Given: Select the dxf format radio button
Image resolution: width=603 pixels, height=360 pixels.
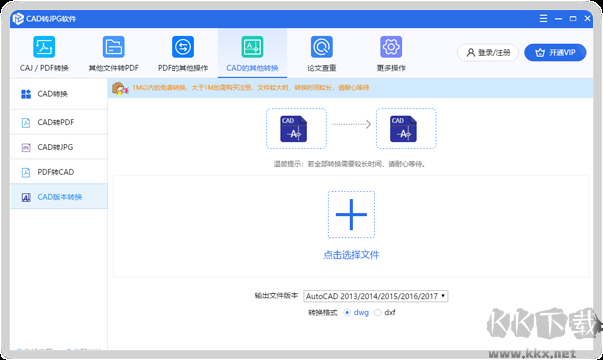Looking at the screenshot, I should (378, 313).
